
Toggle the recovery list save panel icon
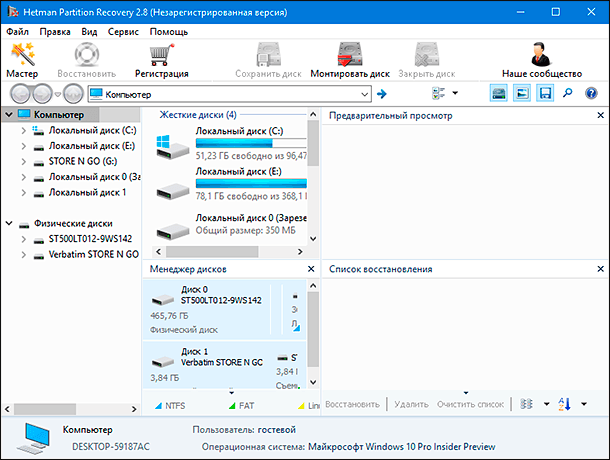[545, 93]
